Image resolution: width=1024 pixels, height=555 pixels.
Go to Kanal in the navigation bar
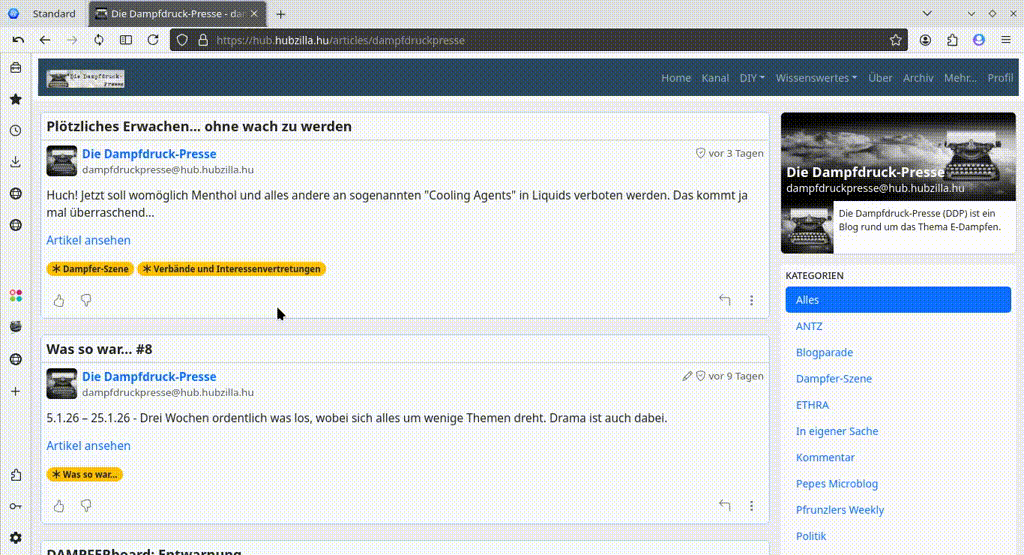click(715, 78)
